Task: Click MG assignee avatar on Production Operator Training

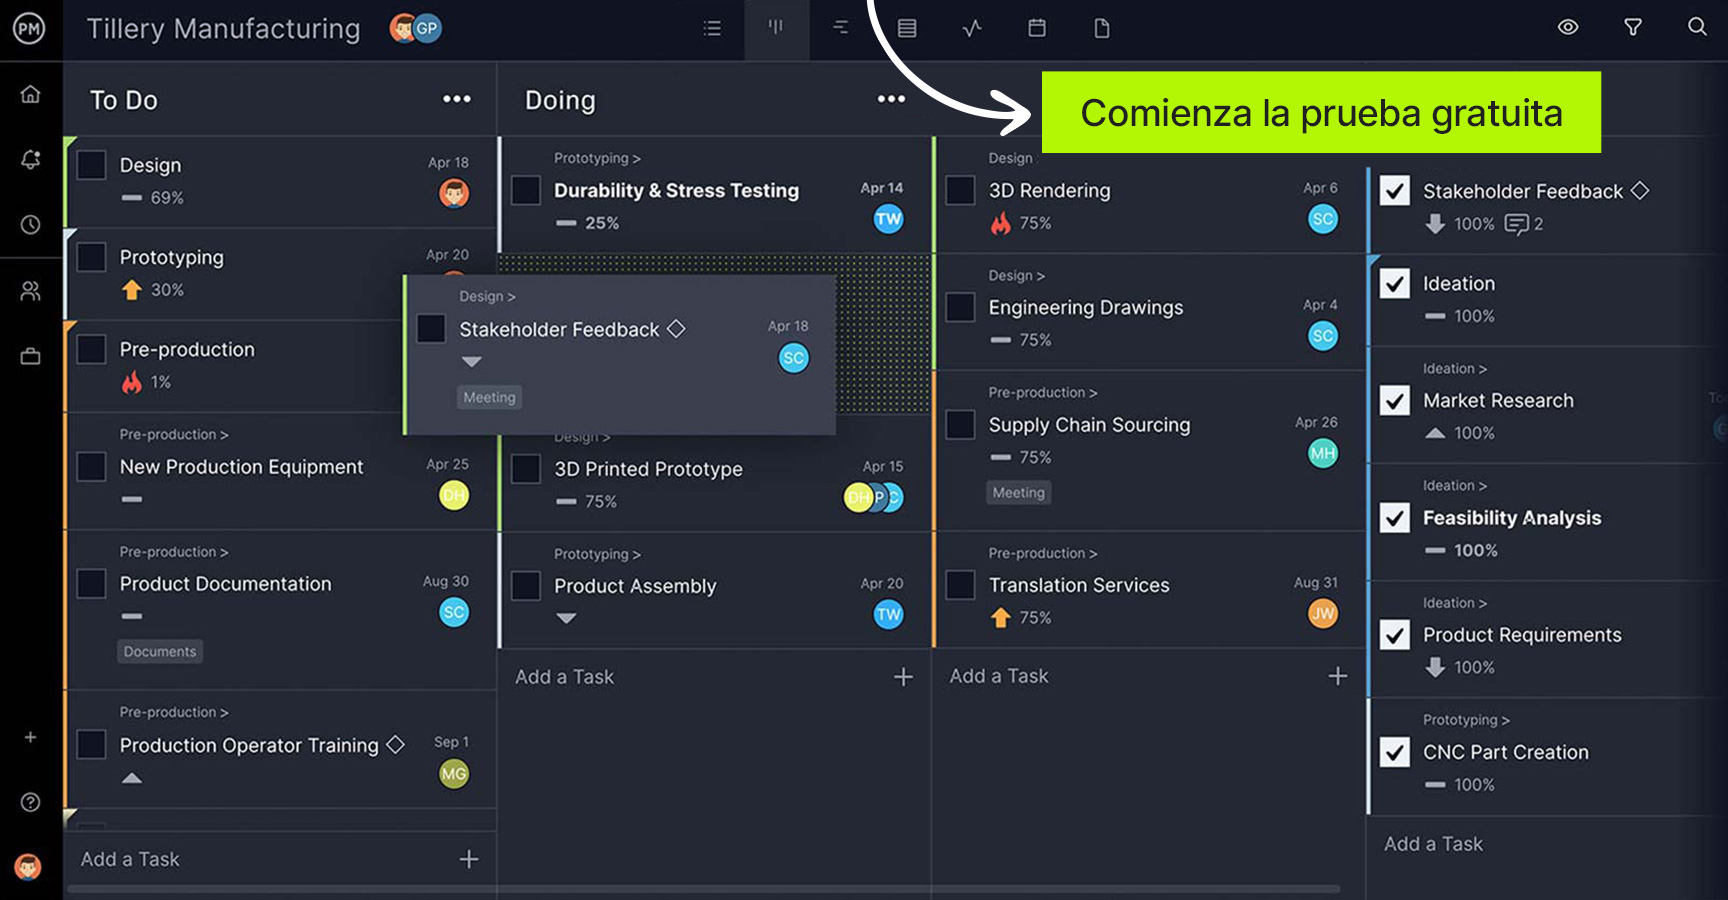Action: [454, 773]
